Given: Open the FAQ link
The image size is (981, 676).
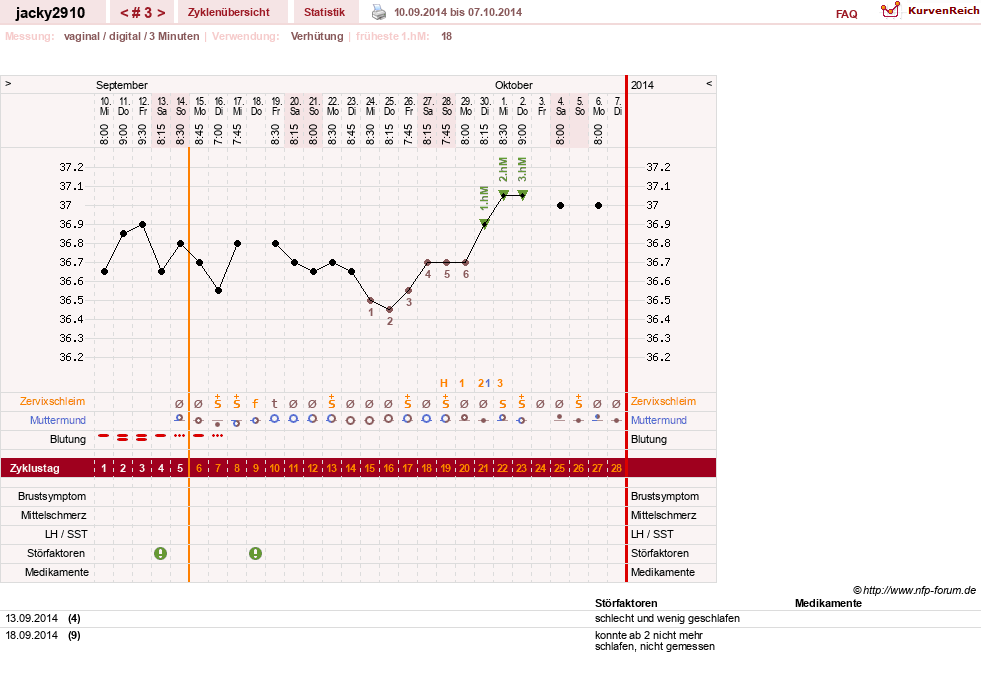Looking at the screenshot, I should [x=846, y=14].
